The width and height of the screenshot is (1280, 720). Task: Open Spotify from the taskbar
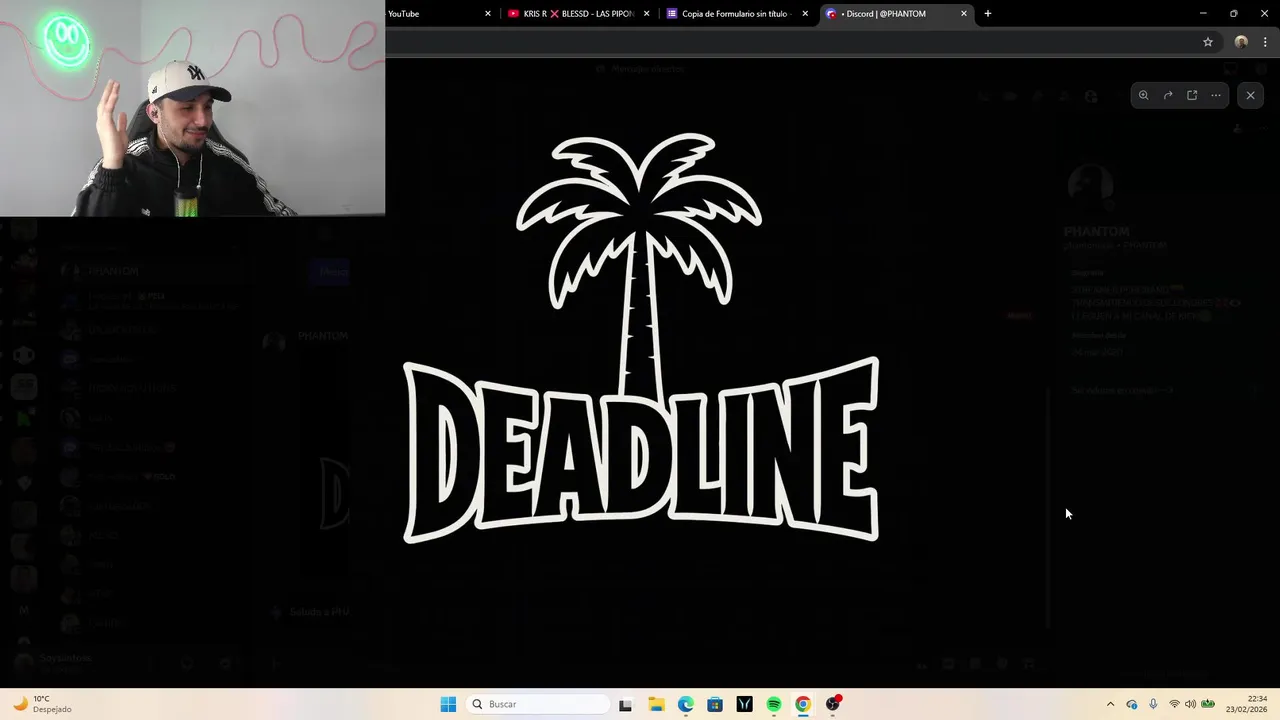pyautogui.click(x=774, y=704)
